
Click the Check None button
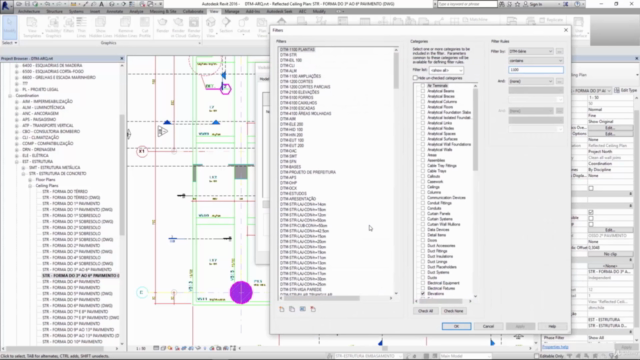coord(453,311)
